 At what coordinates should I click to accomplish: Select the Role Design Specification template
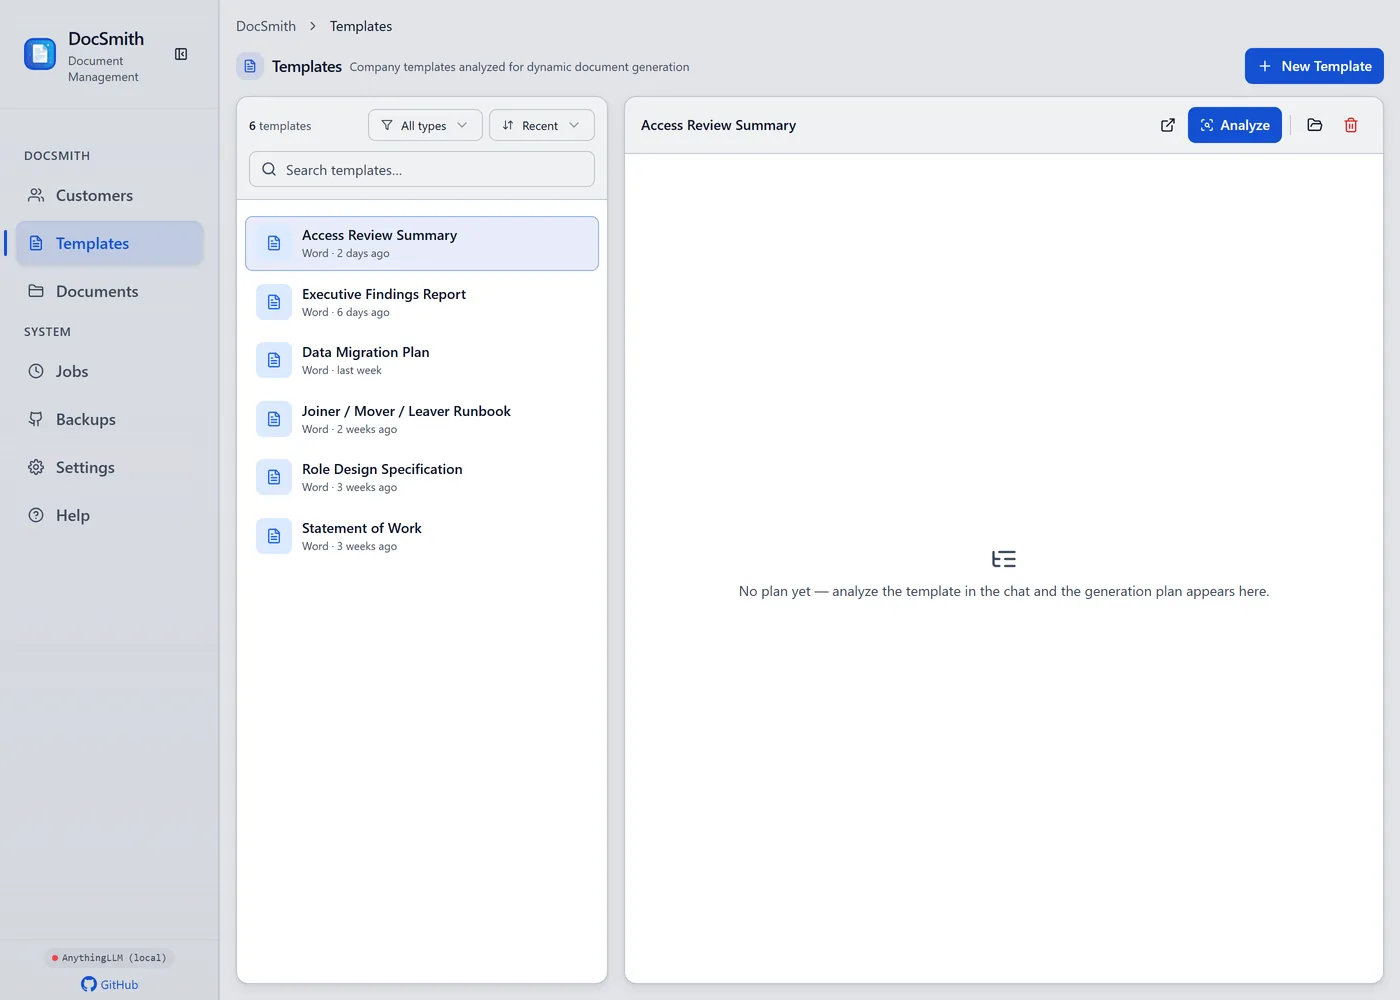click(422, 477)
